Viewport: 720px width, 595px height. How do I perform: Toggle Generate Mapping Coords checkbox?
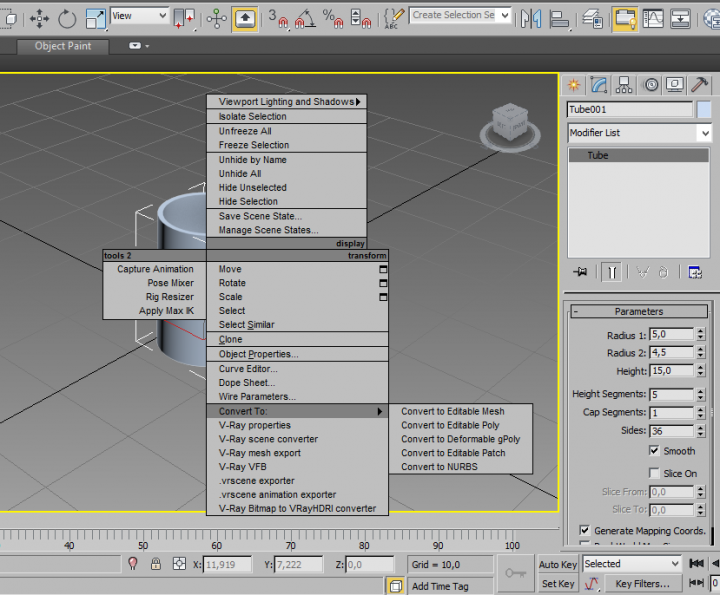point(585,530)
